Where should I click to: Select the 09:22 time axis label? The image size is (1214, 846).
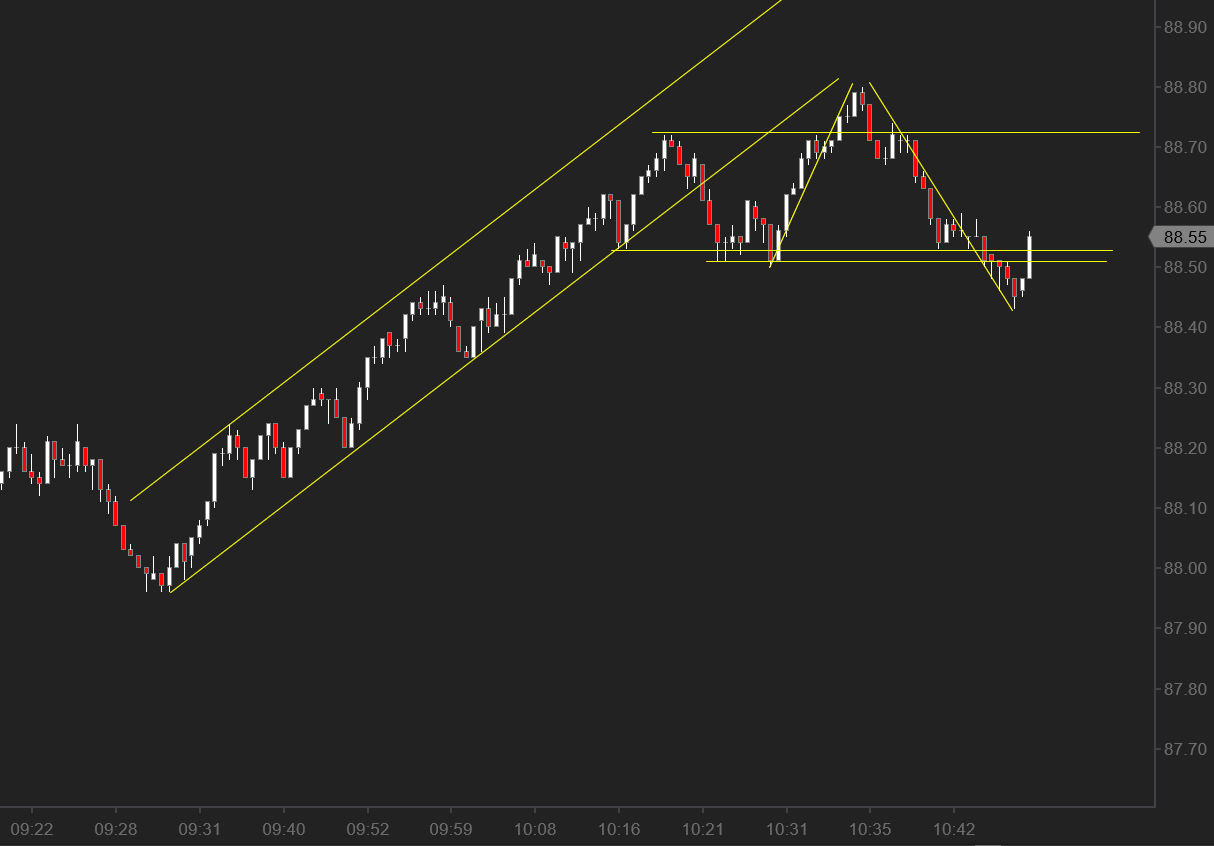click(31, 829)
